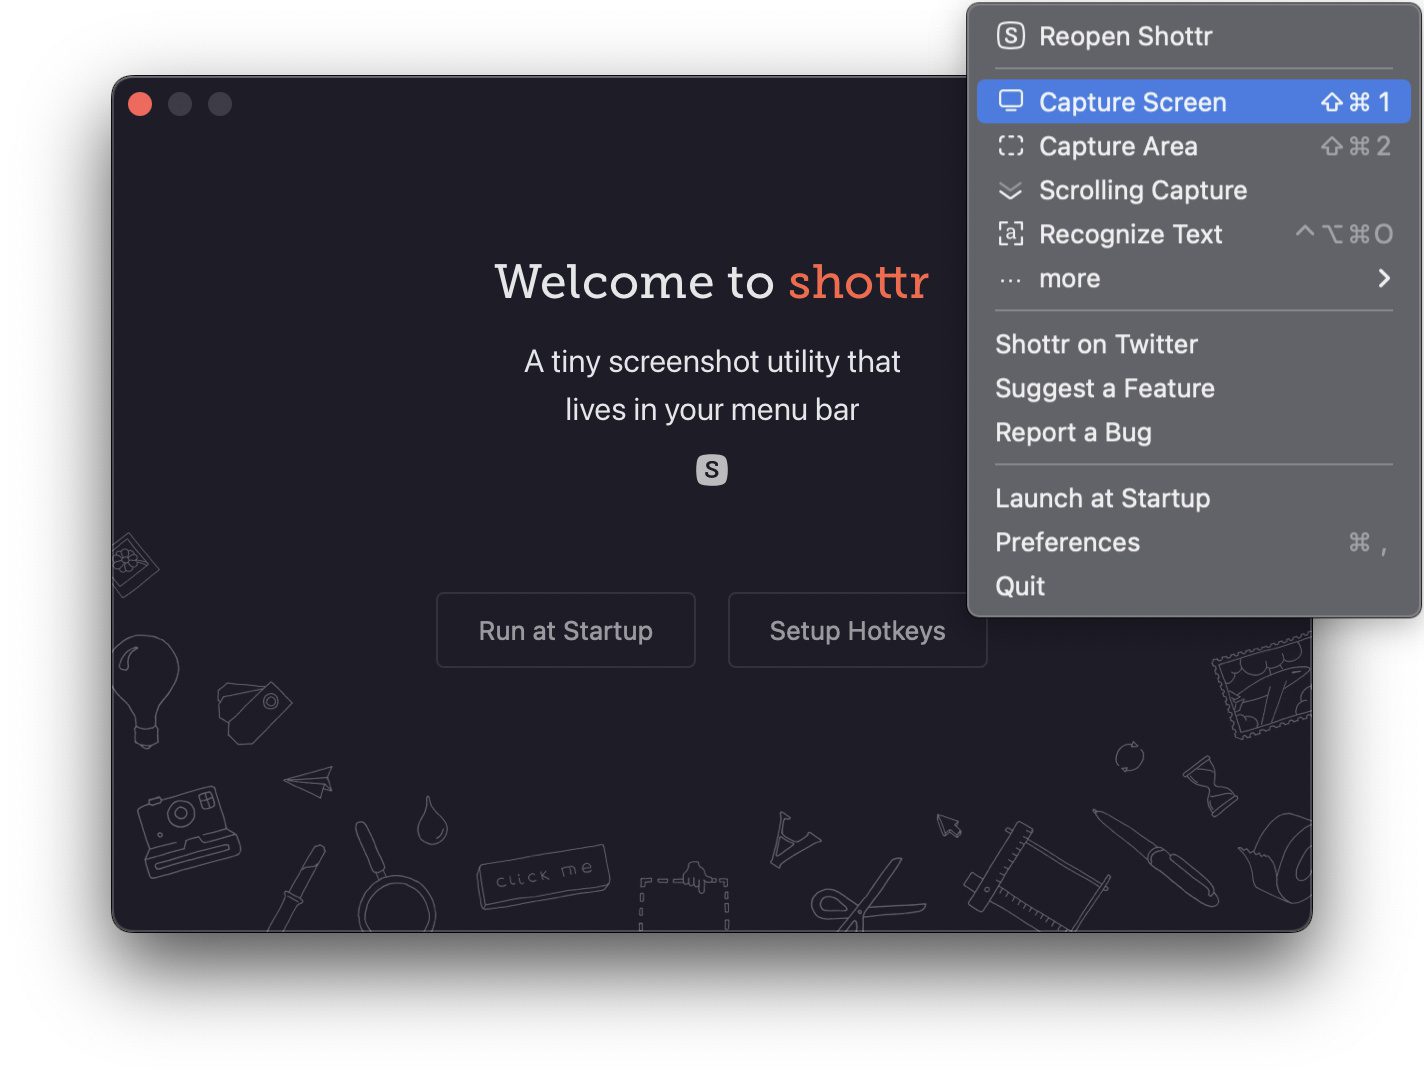Screen dimensions: 1424x1080
Task: Click the double-chevron icon beside Scrolling Capture
Action: click(1011, 190)
